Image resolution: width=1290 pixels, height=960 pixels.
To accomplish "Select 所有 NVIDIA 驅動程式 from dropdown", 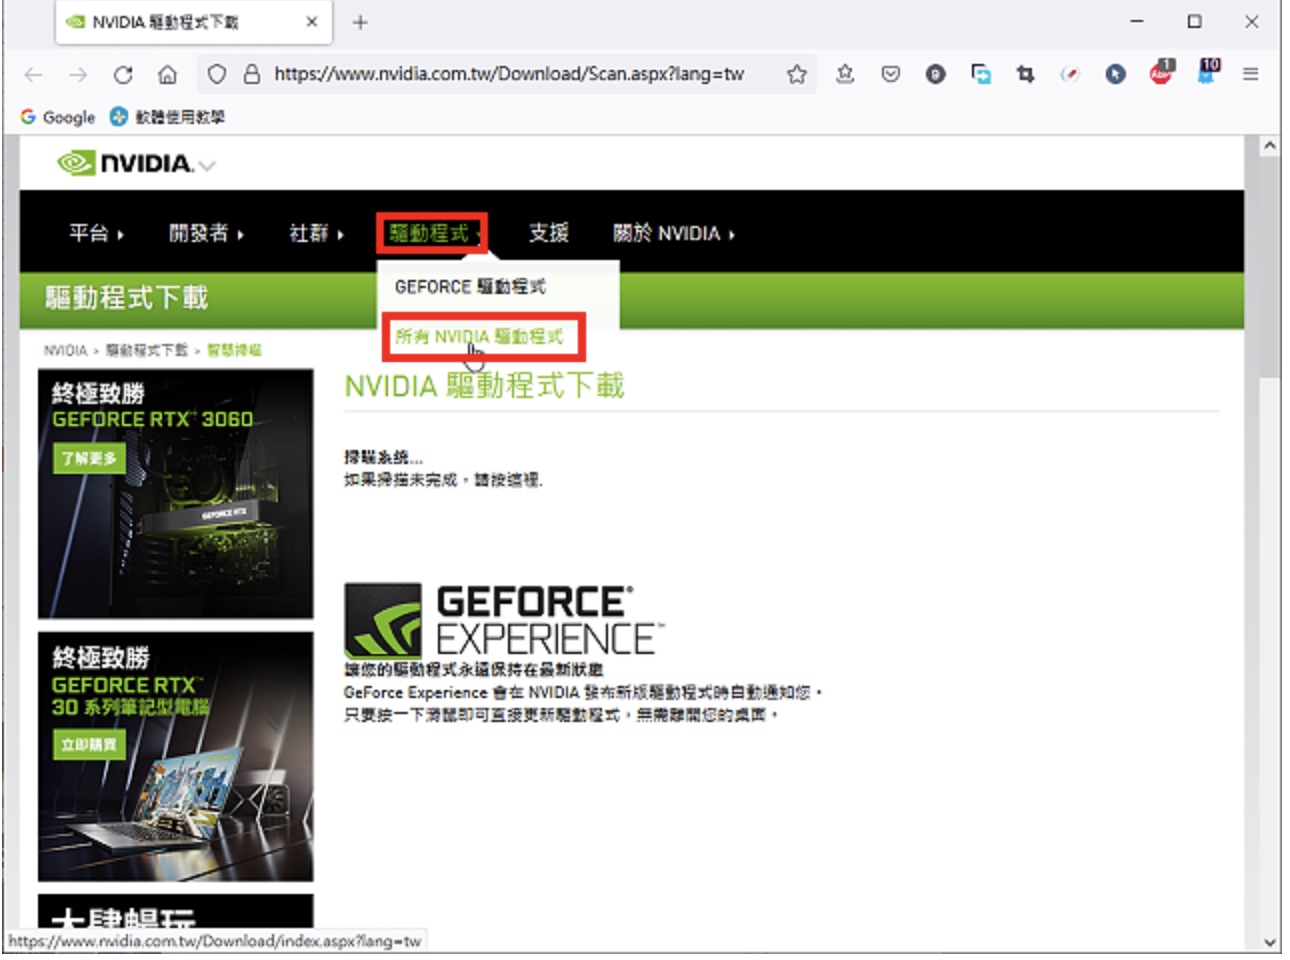I will coord(479,336).
